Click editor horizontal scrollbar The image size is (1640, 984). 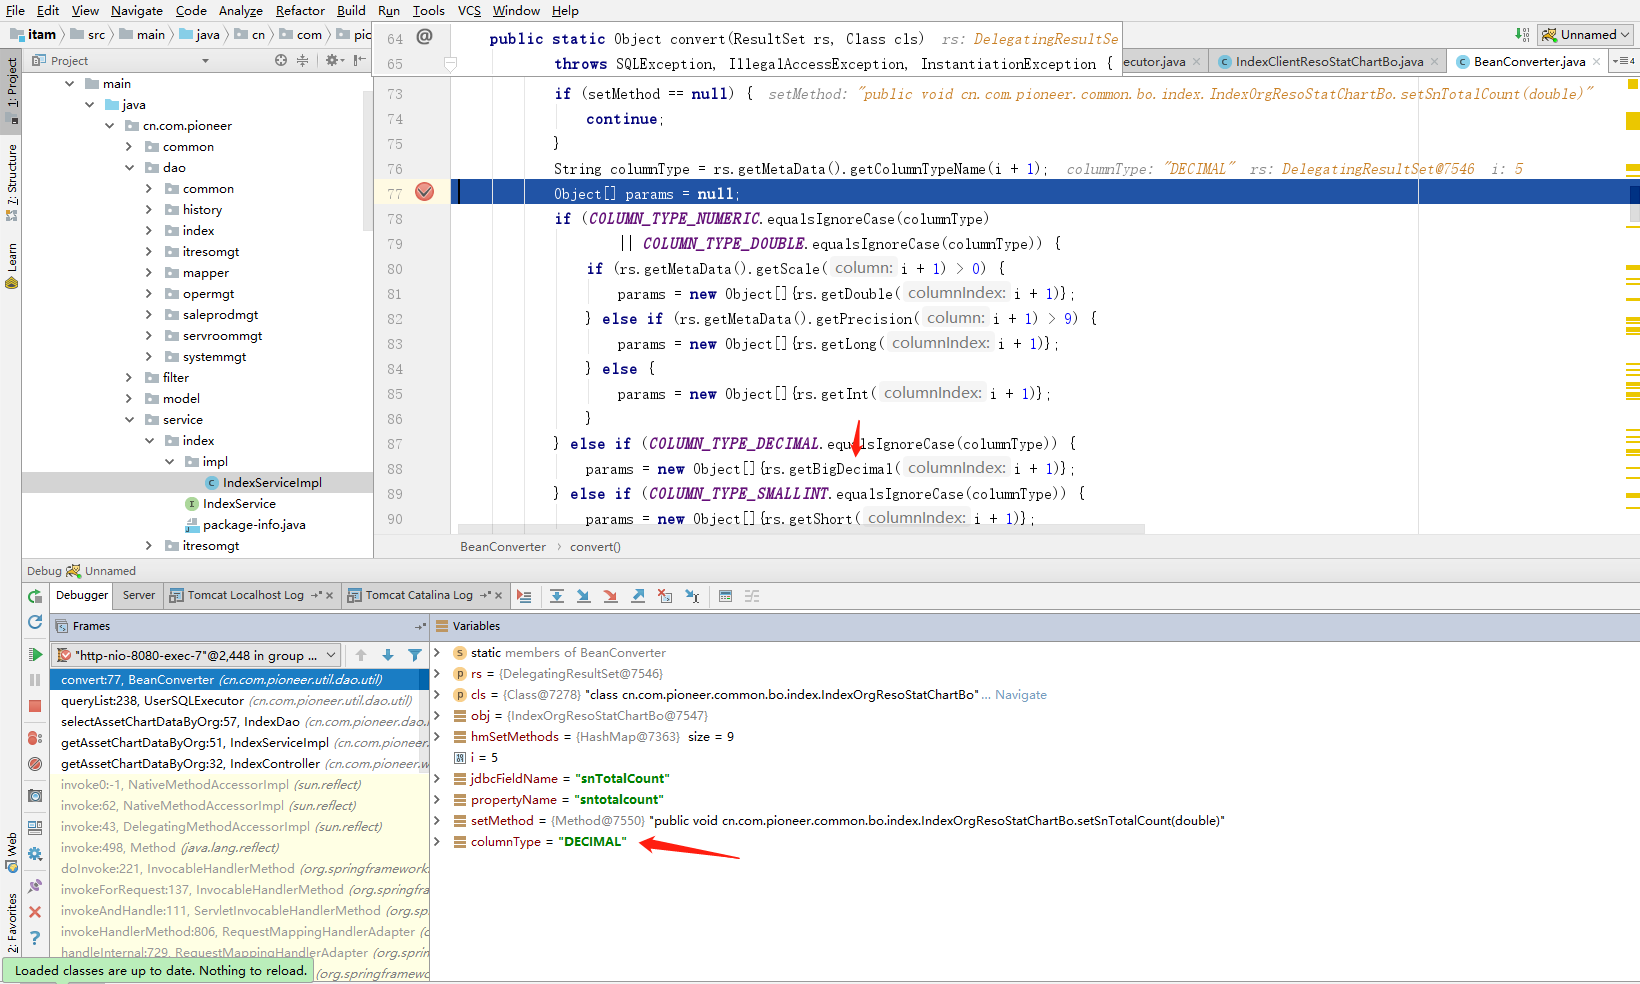click(801, 529)
